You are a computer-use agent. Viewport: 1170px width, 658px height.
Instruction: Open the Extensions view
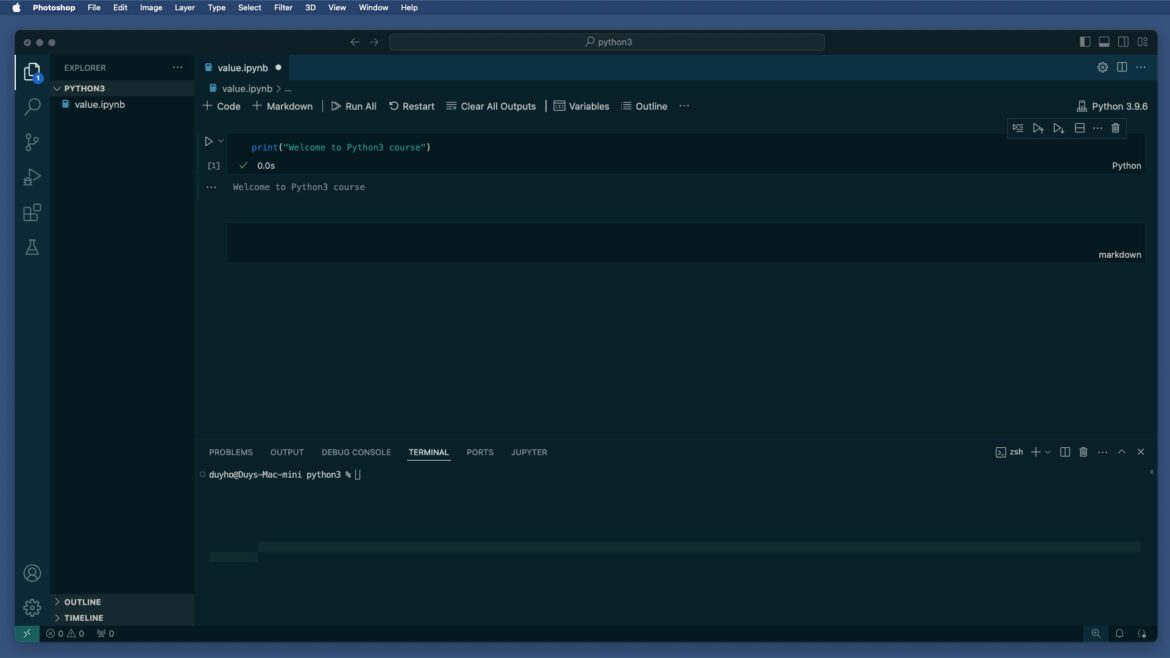coord(32,213)
